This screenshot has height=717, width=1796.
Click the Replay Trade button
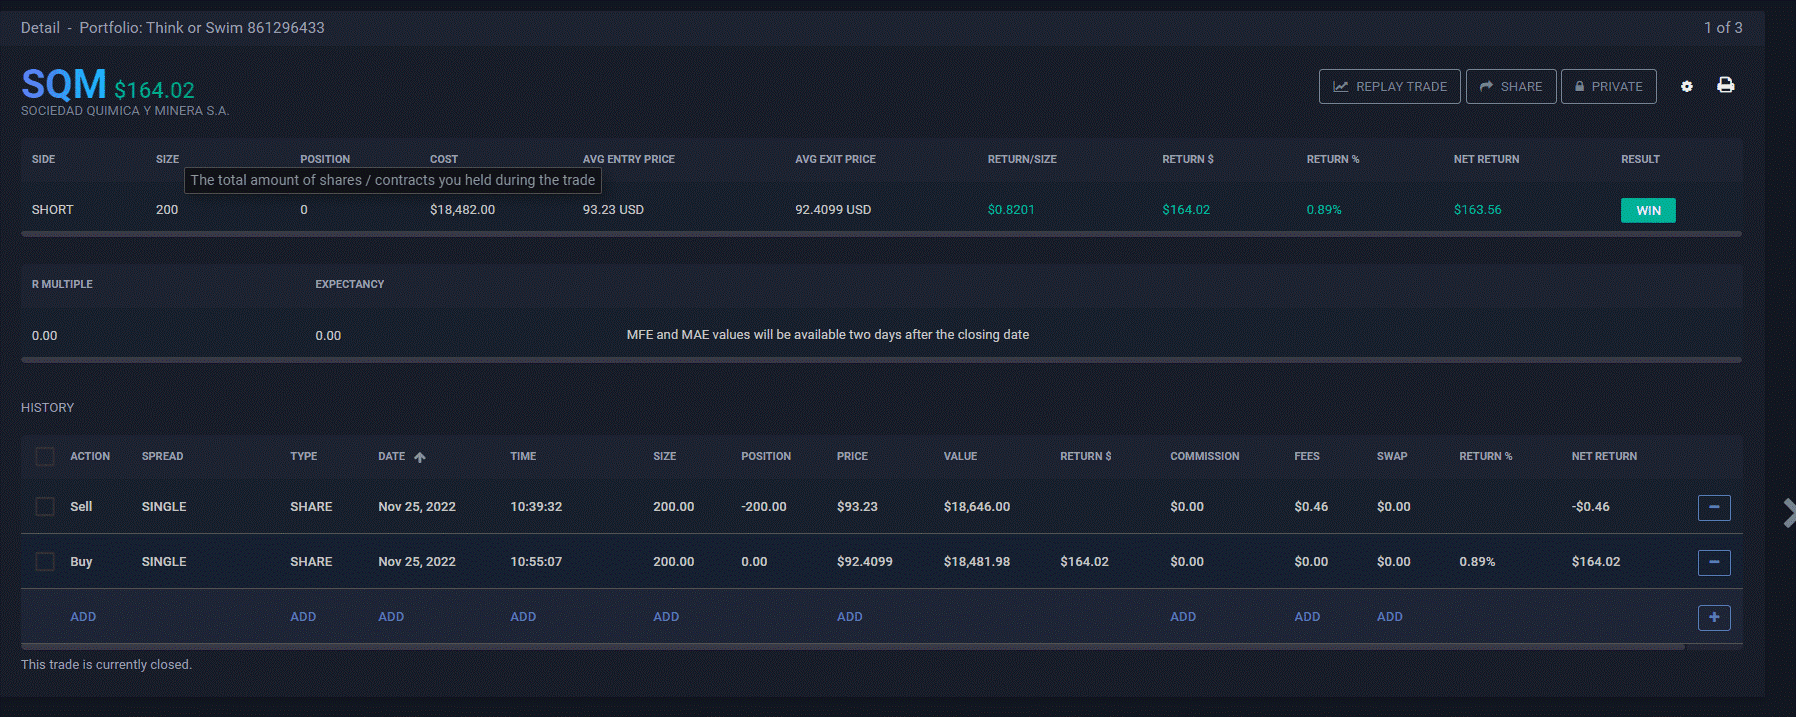1389,86
